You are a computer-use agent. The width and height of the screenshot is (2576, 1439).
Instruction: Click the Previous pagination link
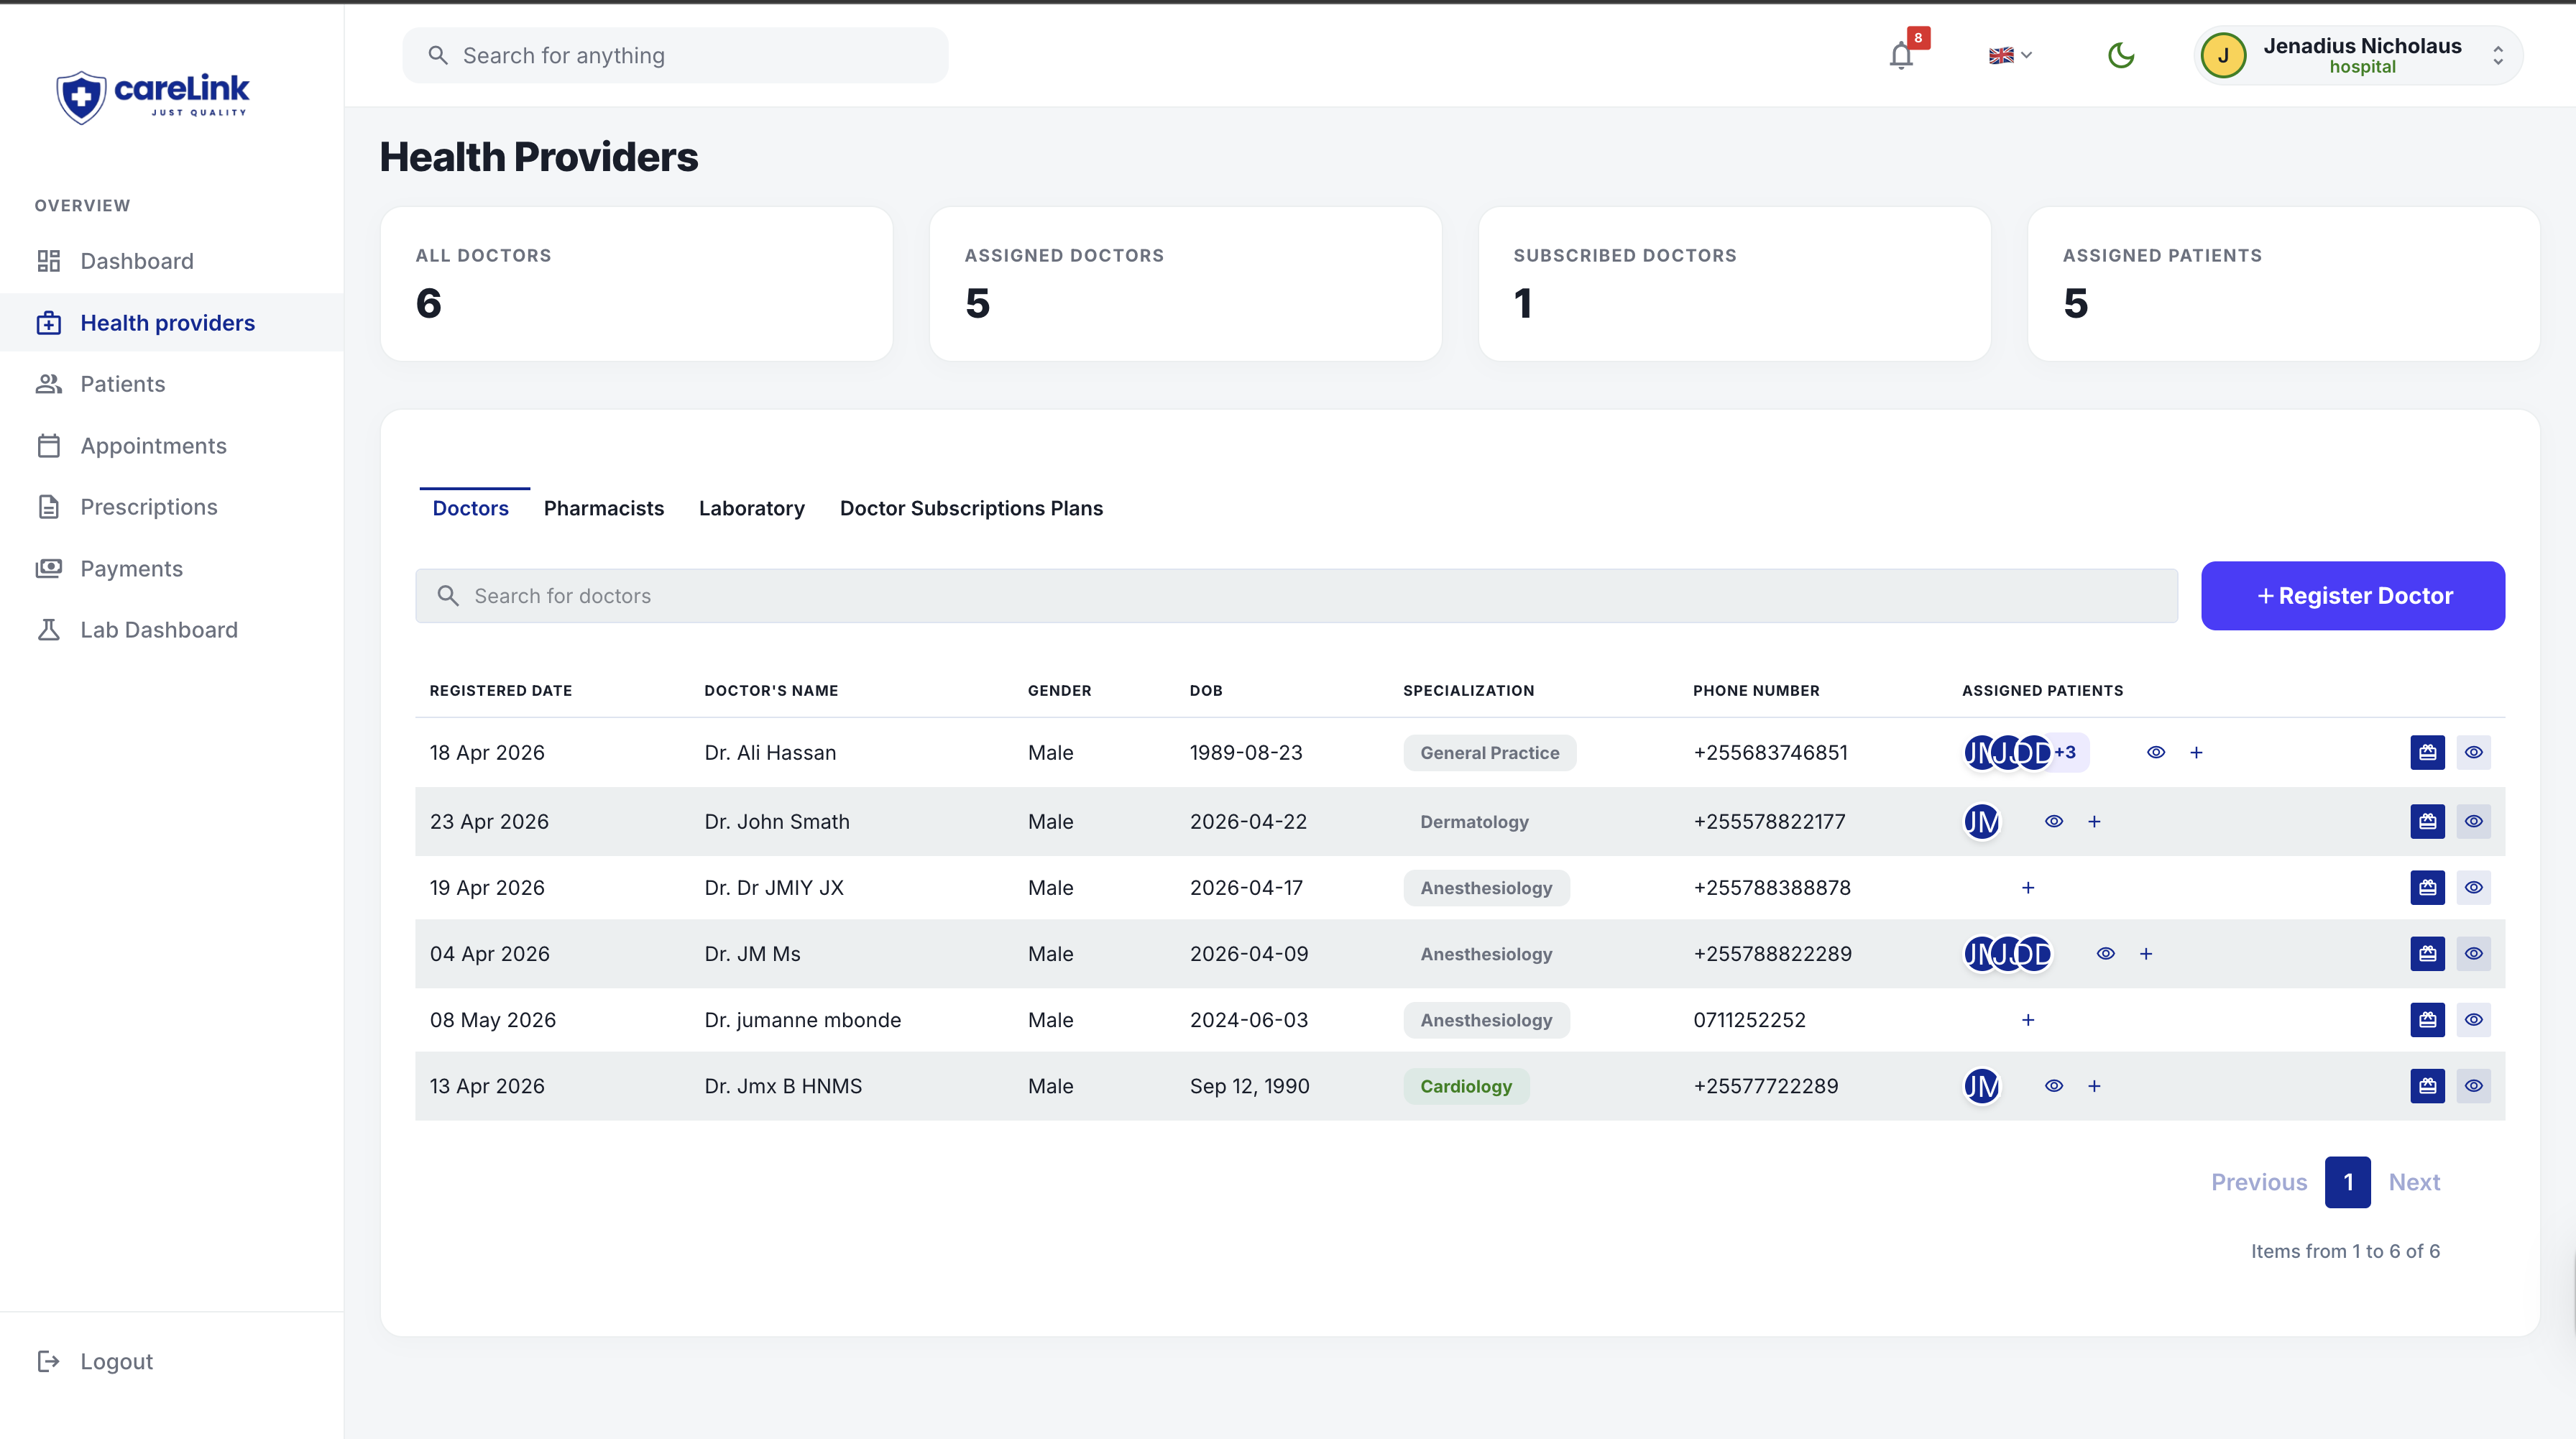(x=2259, y=1182)
